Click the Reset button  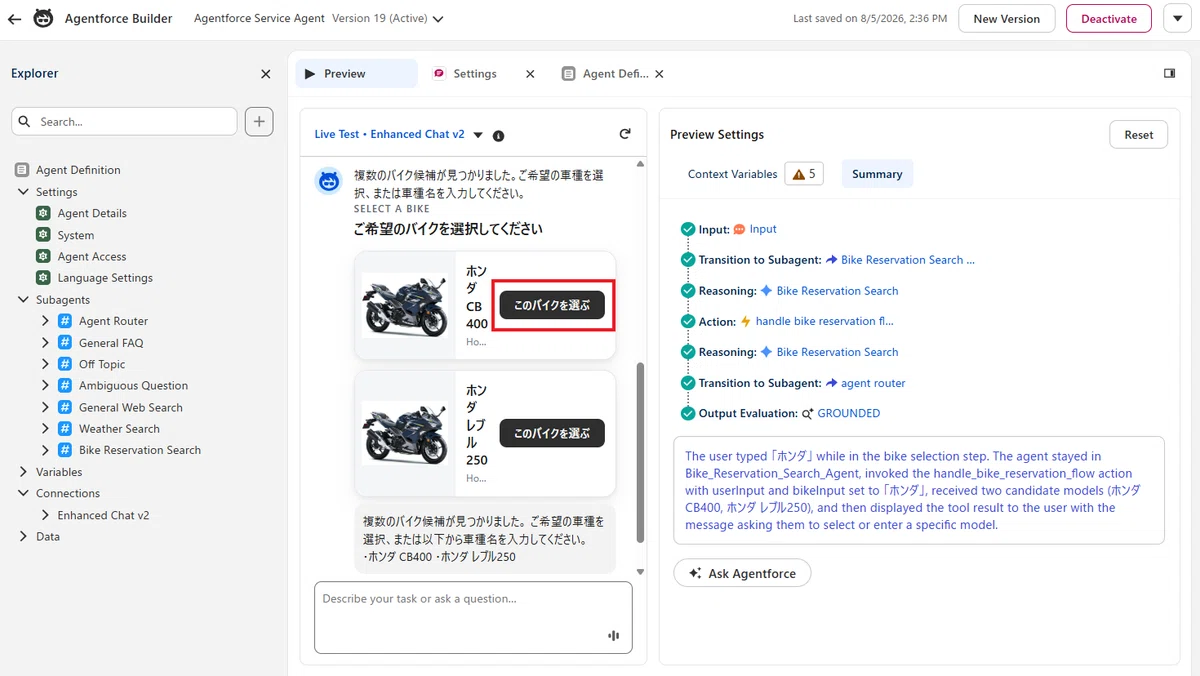pos(1138,135)
